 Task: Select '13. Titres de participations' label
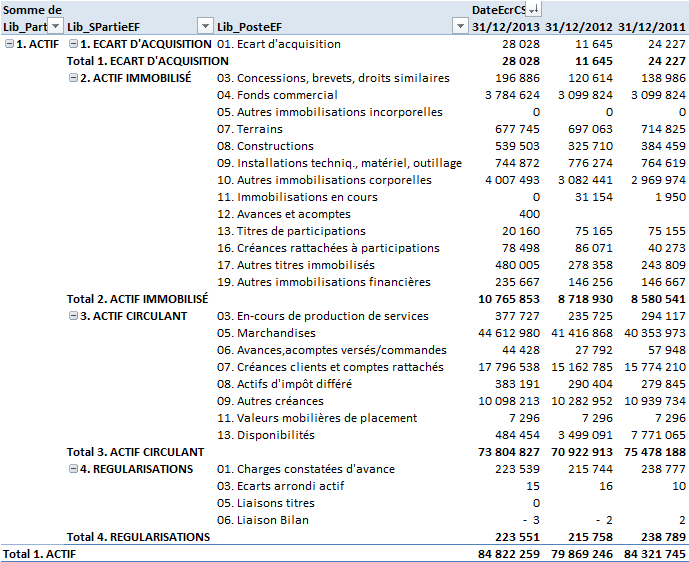point(291,231)
